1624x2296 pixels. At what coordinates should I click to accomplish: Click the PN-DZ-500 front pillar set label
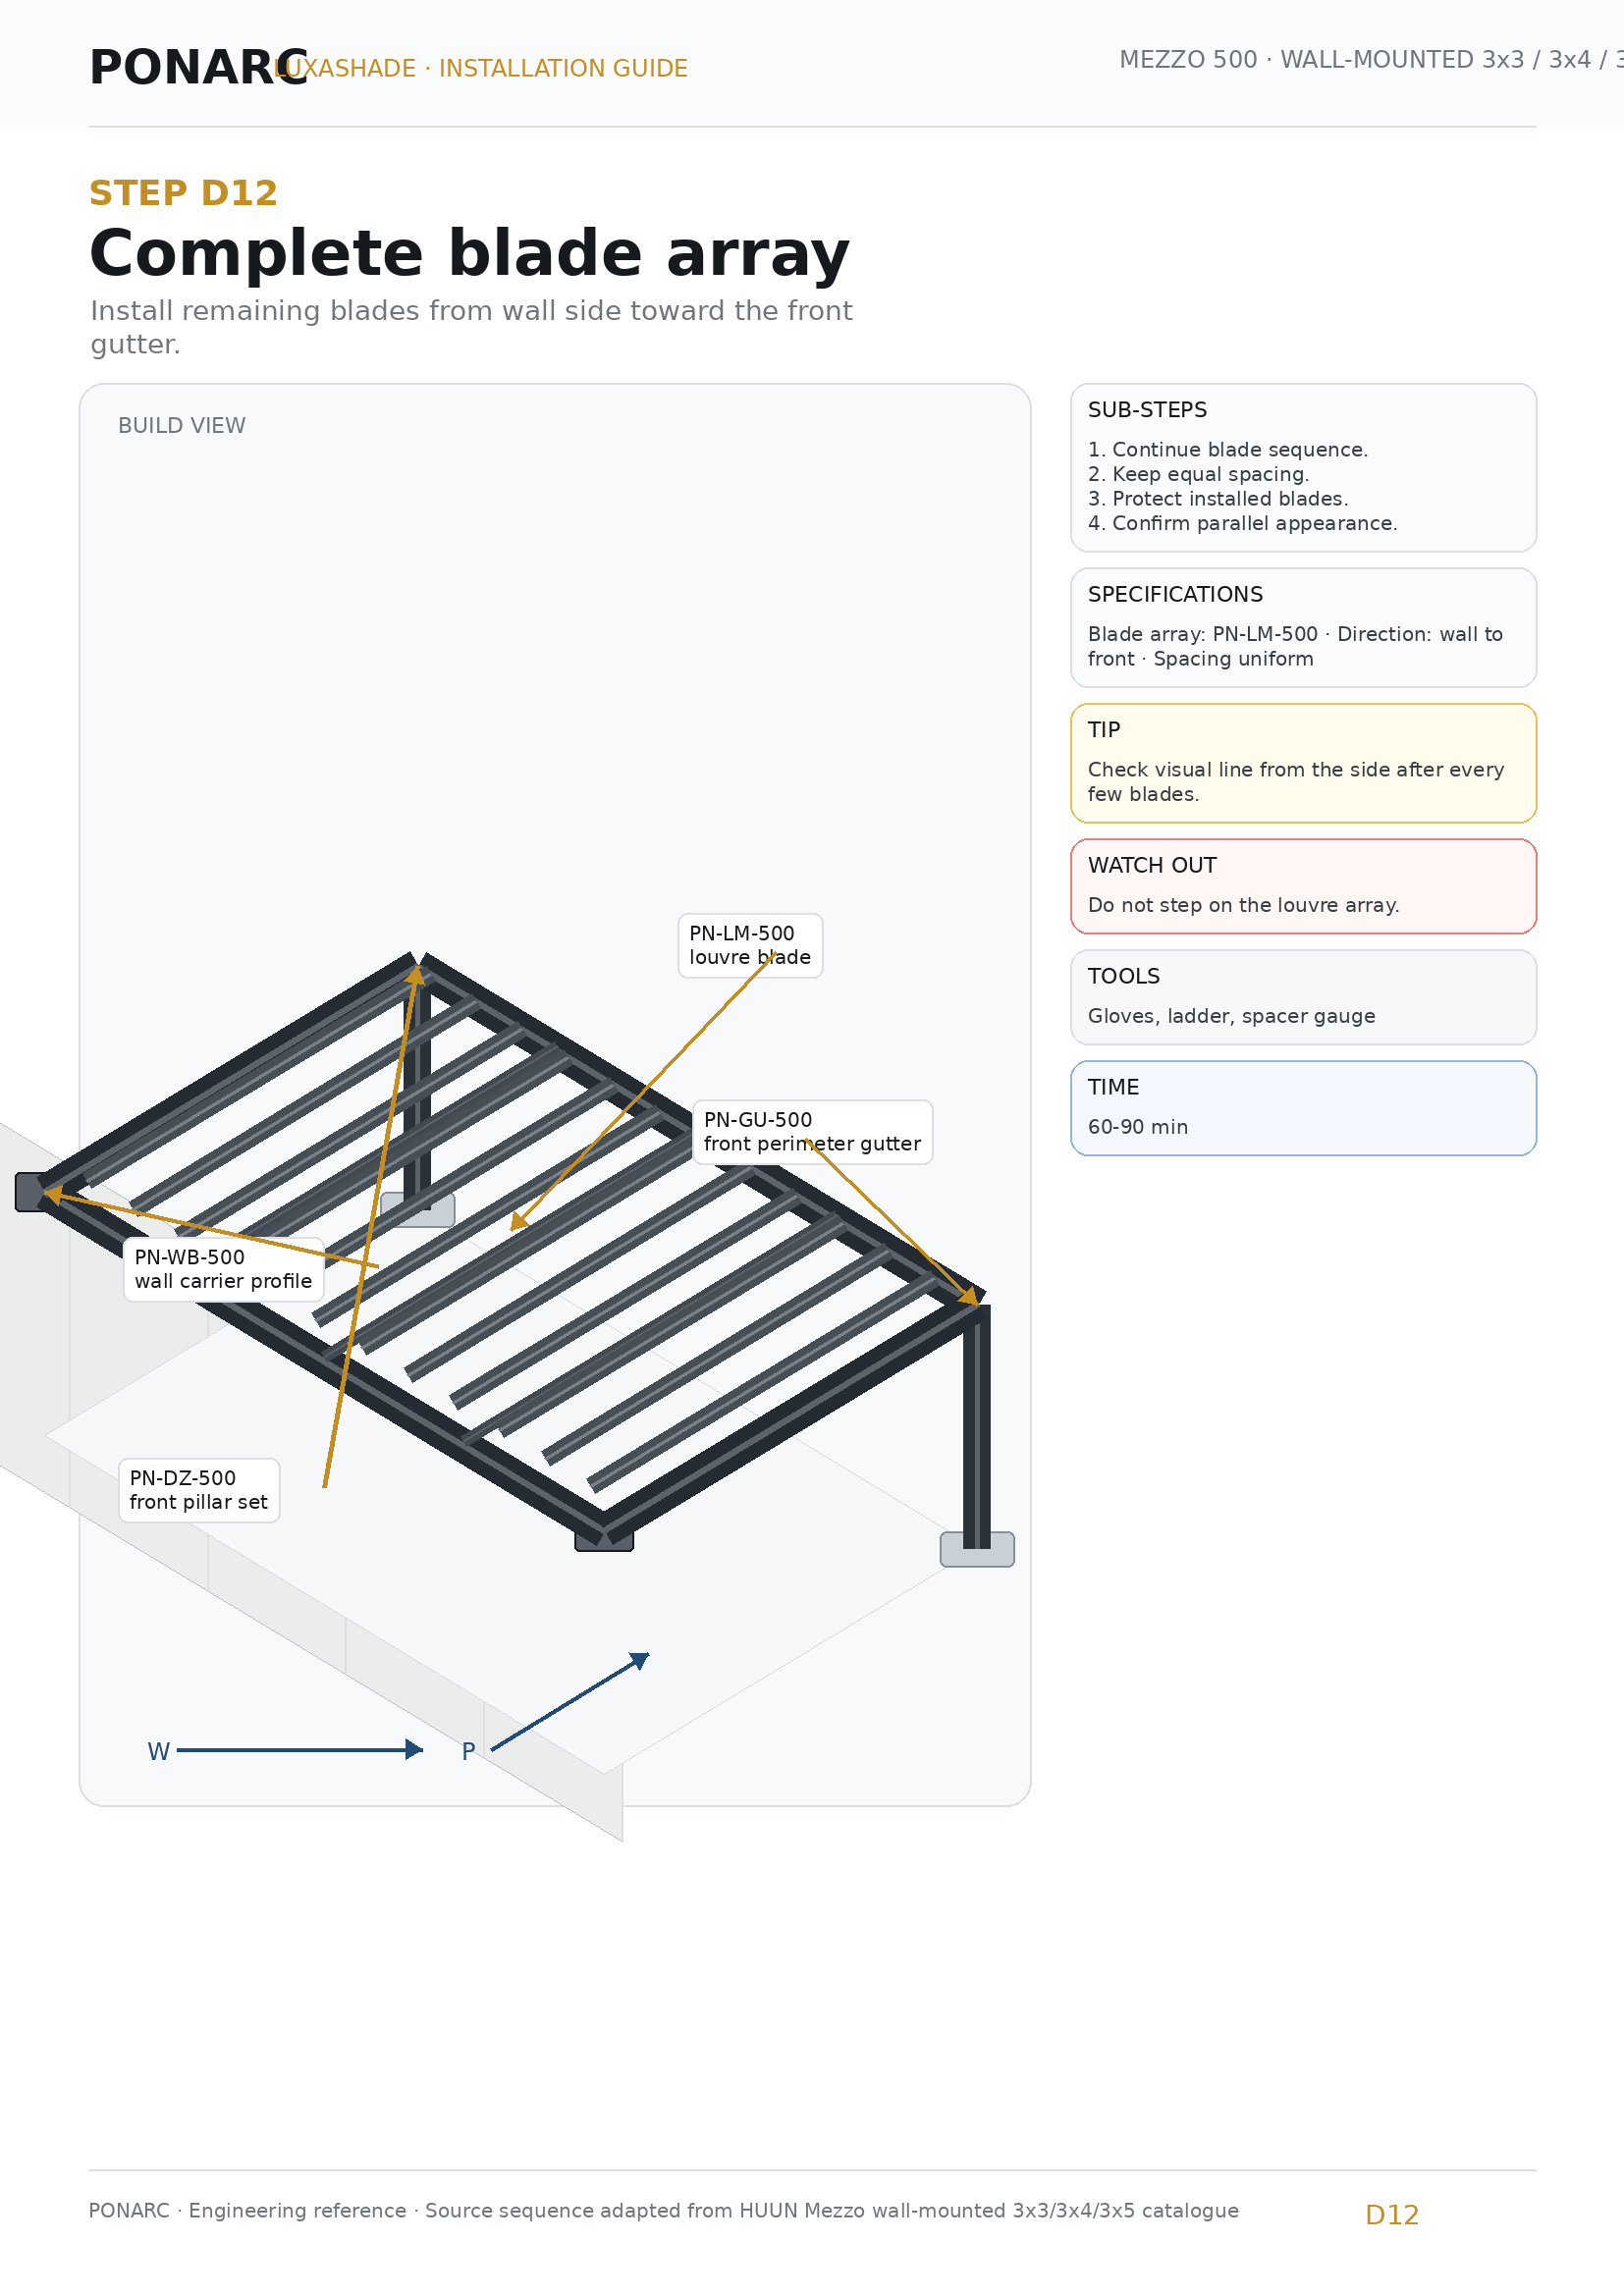pyautogui.click(x=199, y=1490)
